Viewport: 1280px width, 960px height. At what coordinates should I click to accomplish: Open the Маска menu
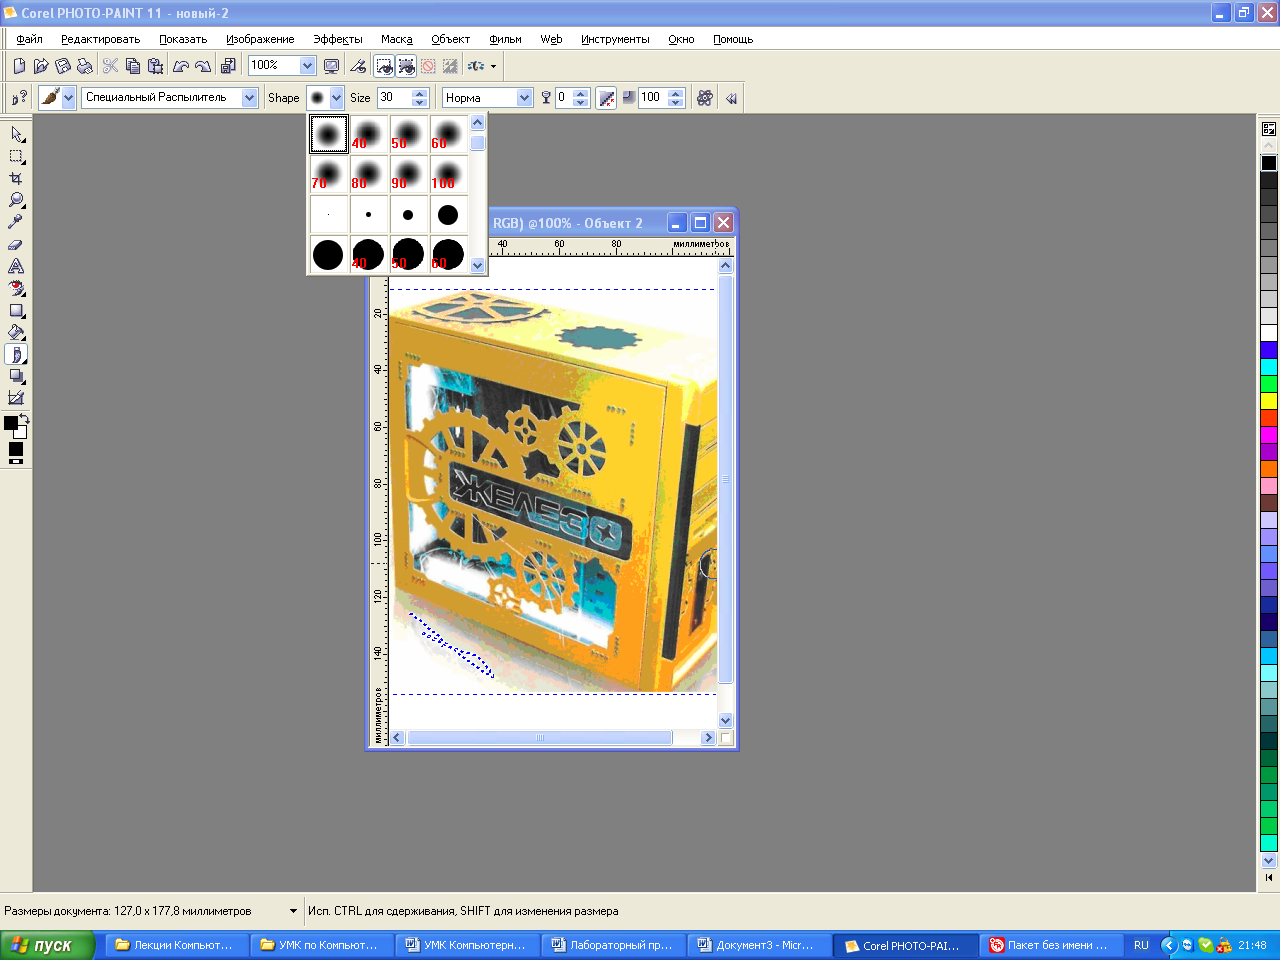click(397, 39)
